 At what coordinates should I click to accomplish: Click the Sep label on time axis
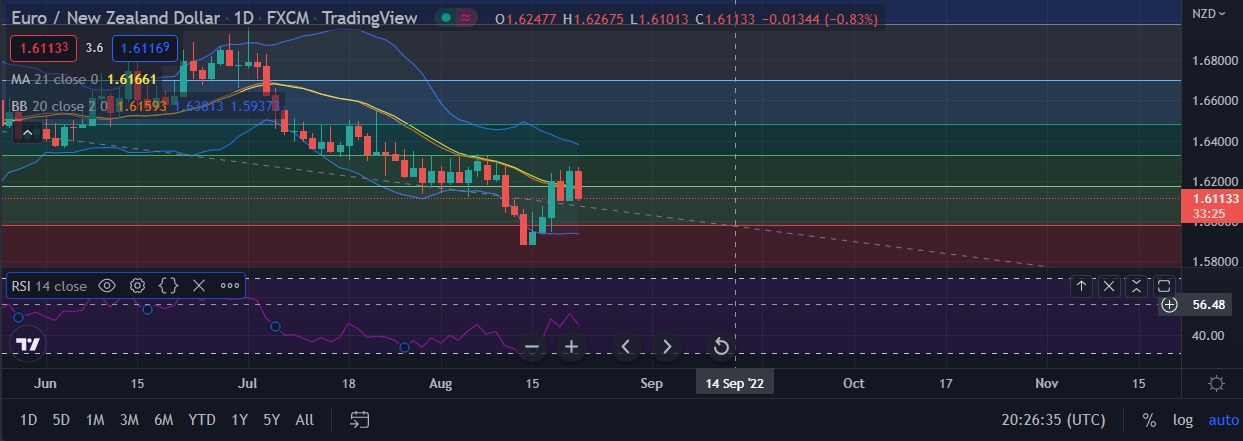pos(651,383)
